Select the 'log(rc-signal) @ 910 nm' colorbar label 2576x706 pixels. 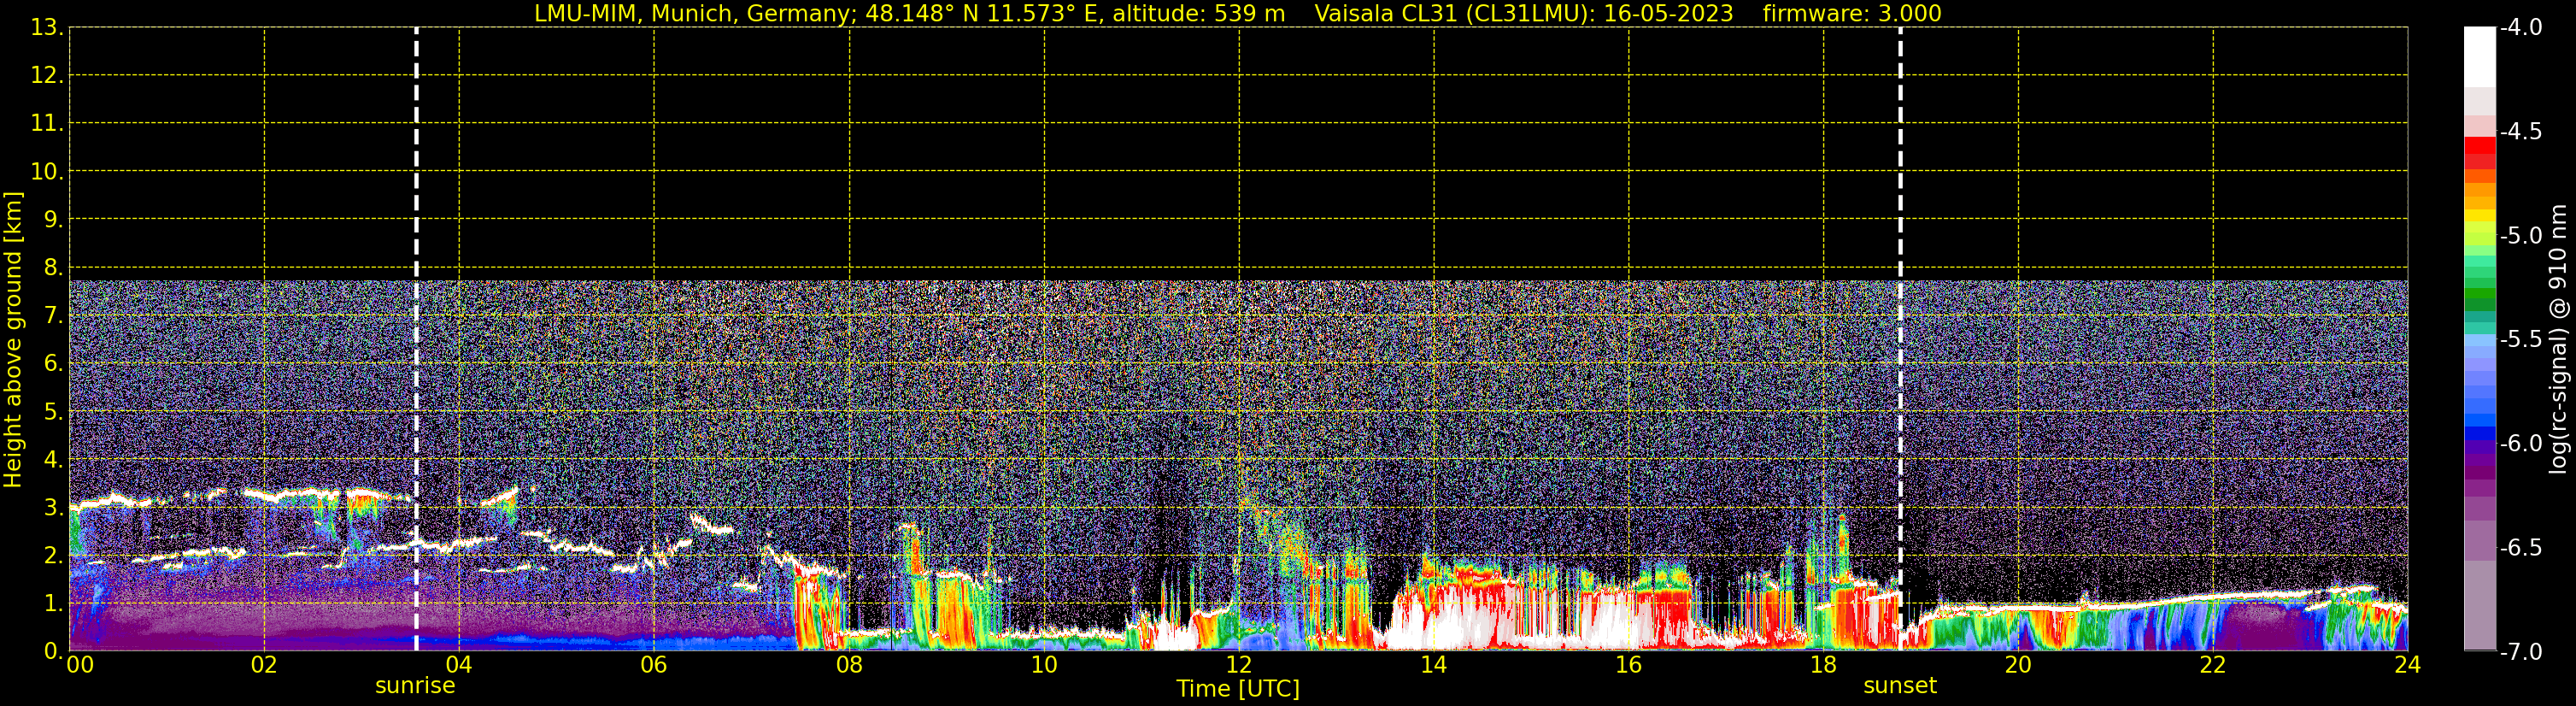pyautogui.click(x=2558, y=339)
